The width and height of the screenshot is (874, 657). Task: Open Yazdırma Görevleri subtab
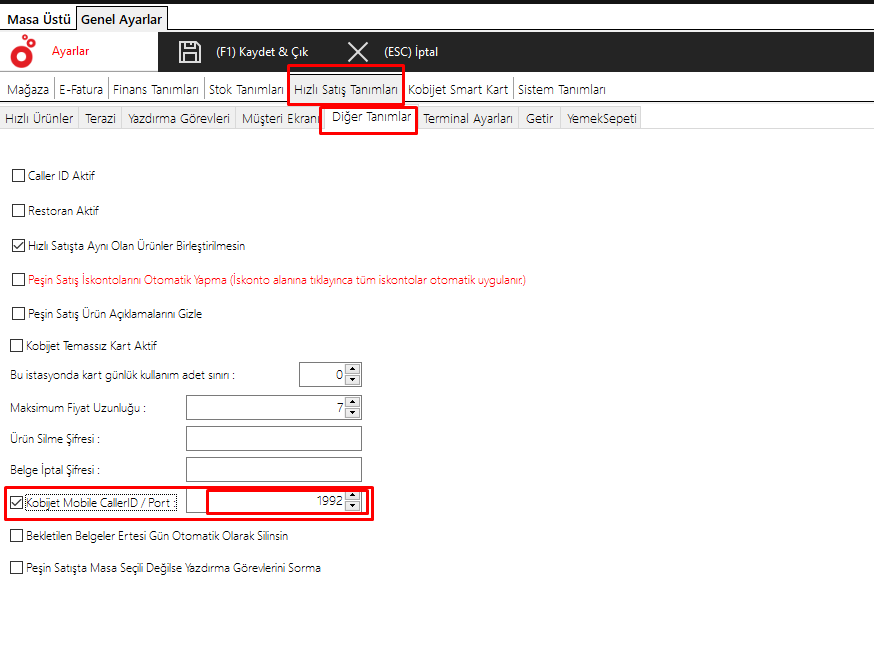(x=178, y=118)
